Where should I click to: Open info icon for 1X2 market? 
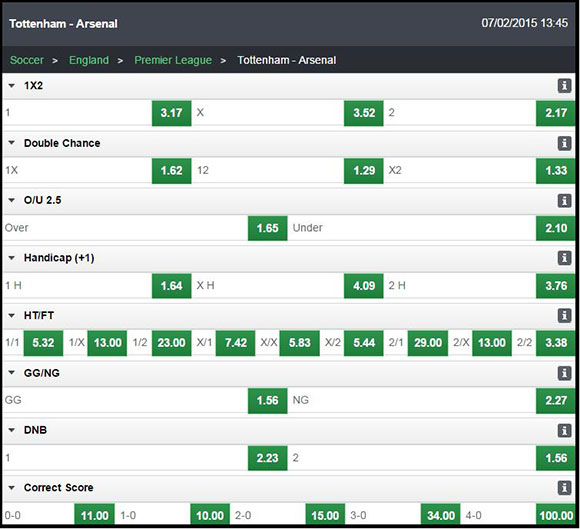[x=564, y=86]
